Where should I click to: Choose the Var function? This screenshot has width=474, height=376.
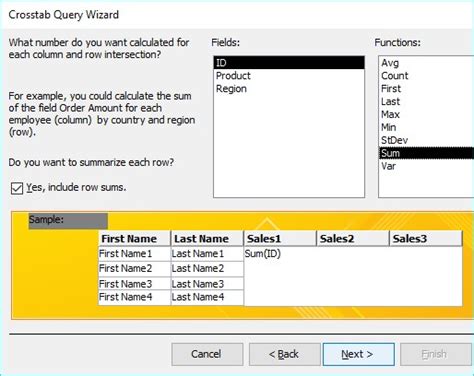(x=426, y=166)
